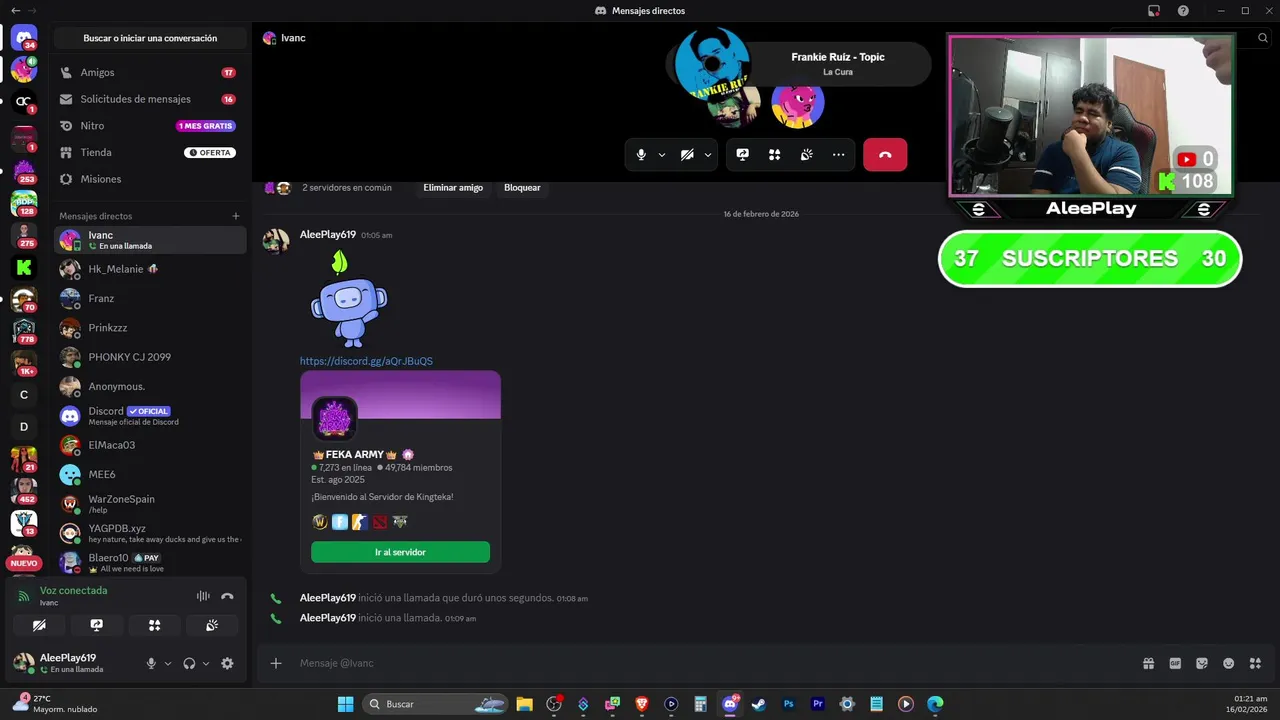Open emoji picker in message bar
The width and height of the screenshot is (1280, 720).
coord(1229,663)
